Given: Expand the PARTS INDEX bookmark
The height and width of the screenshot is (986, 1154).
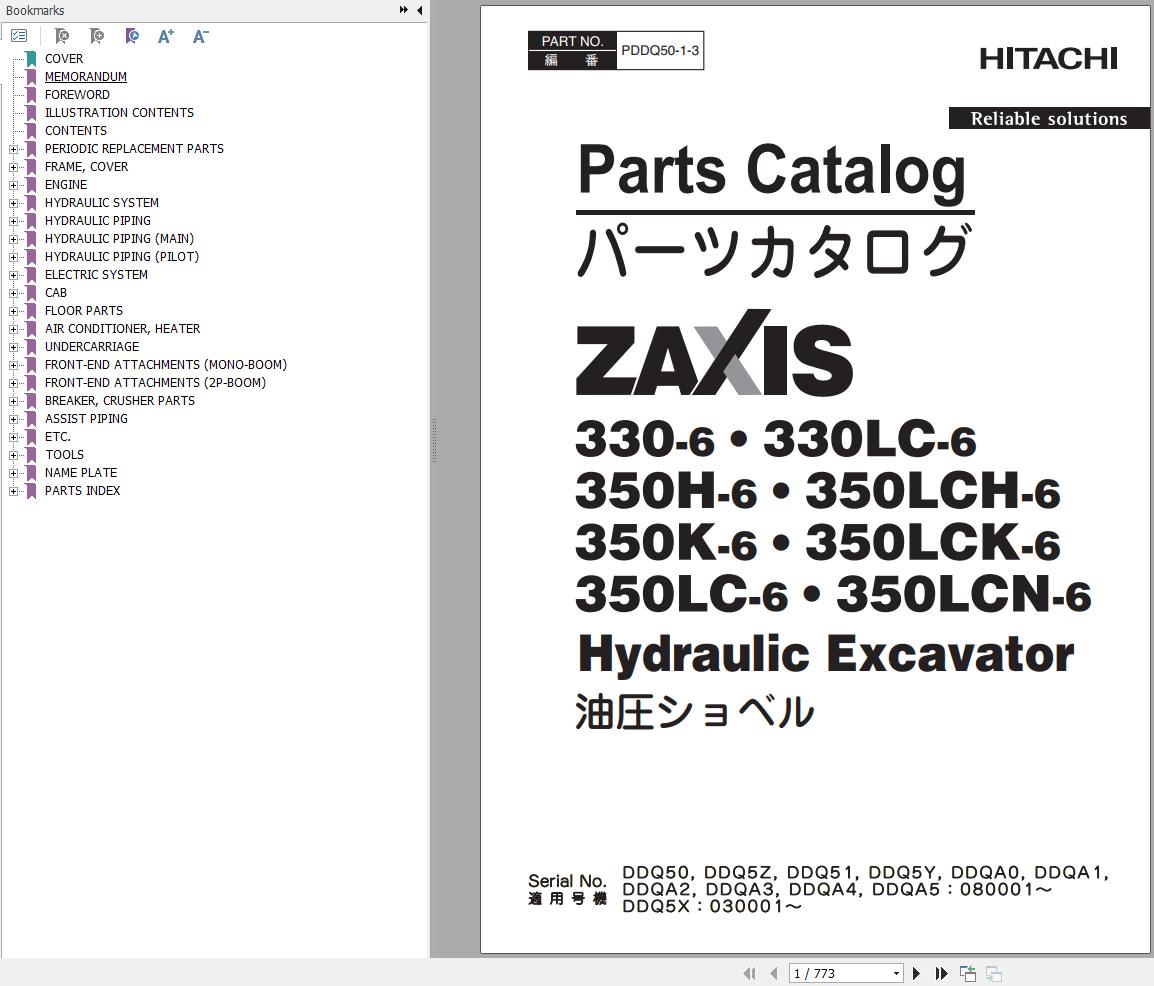Looking at the screenshot, I should pyautogui.click(x=13, y=491).
